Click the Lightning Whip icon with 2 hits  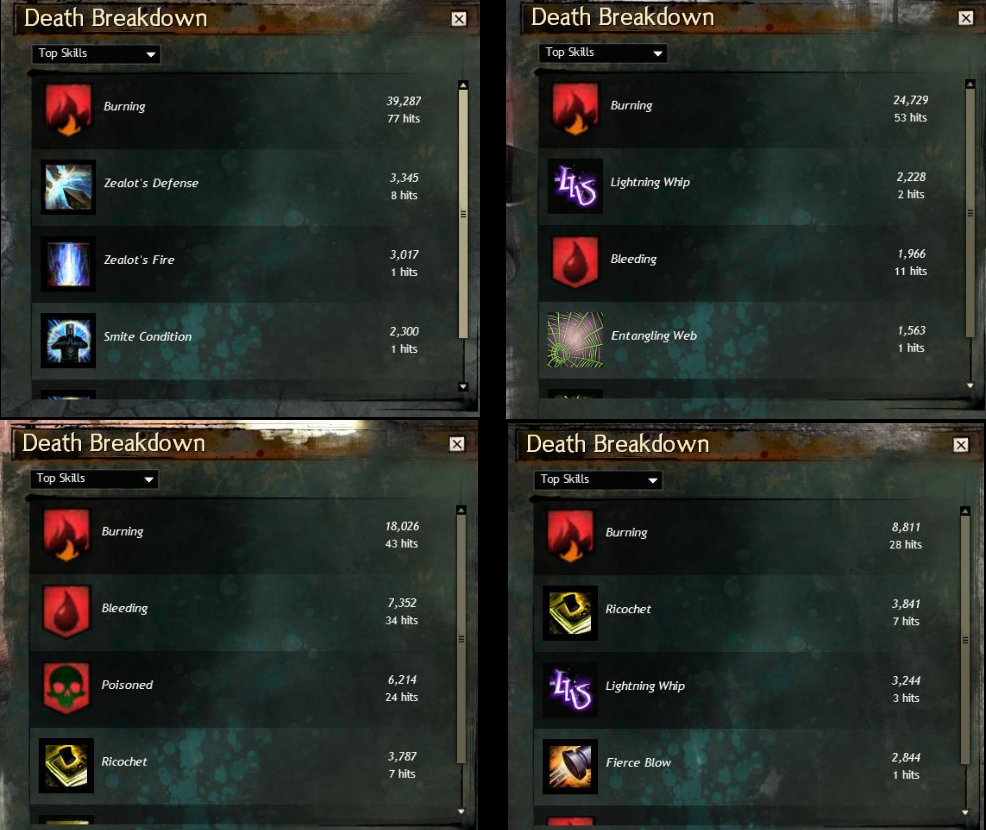click(x=575, y=186)
